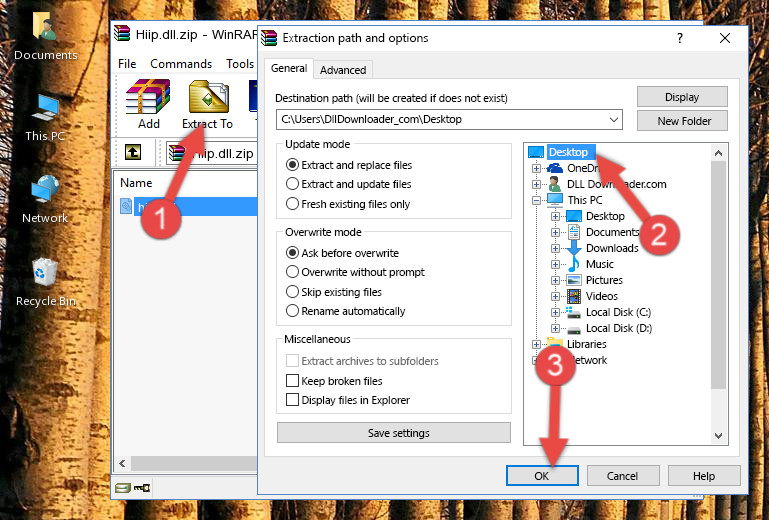769x520 pixels.
Task: Click the Local Disk (C:) drive icon
Action: [x=573, y=312]
